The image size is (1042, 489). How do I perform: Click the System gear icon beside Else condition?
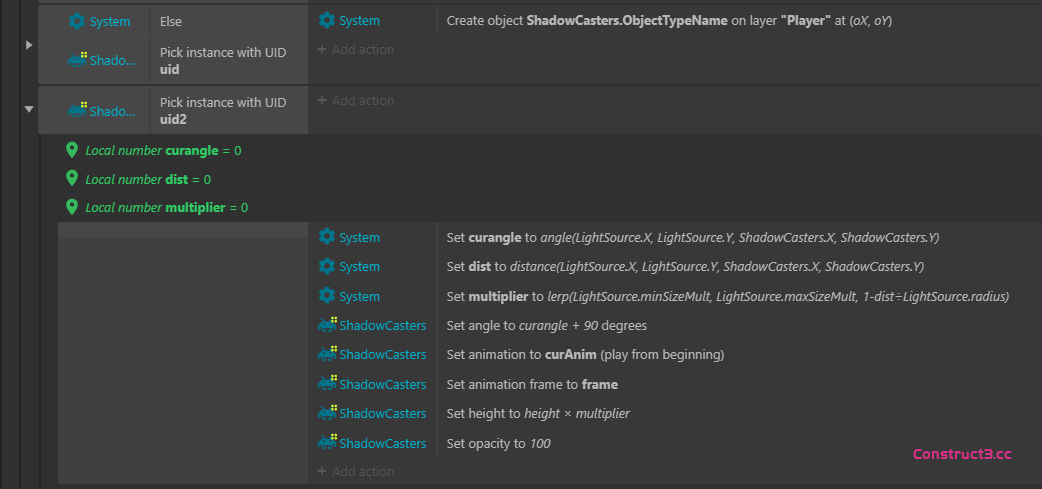tap(77, 21)
